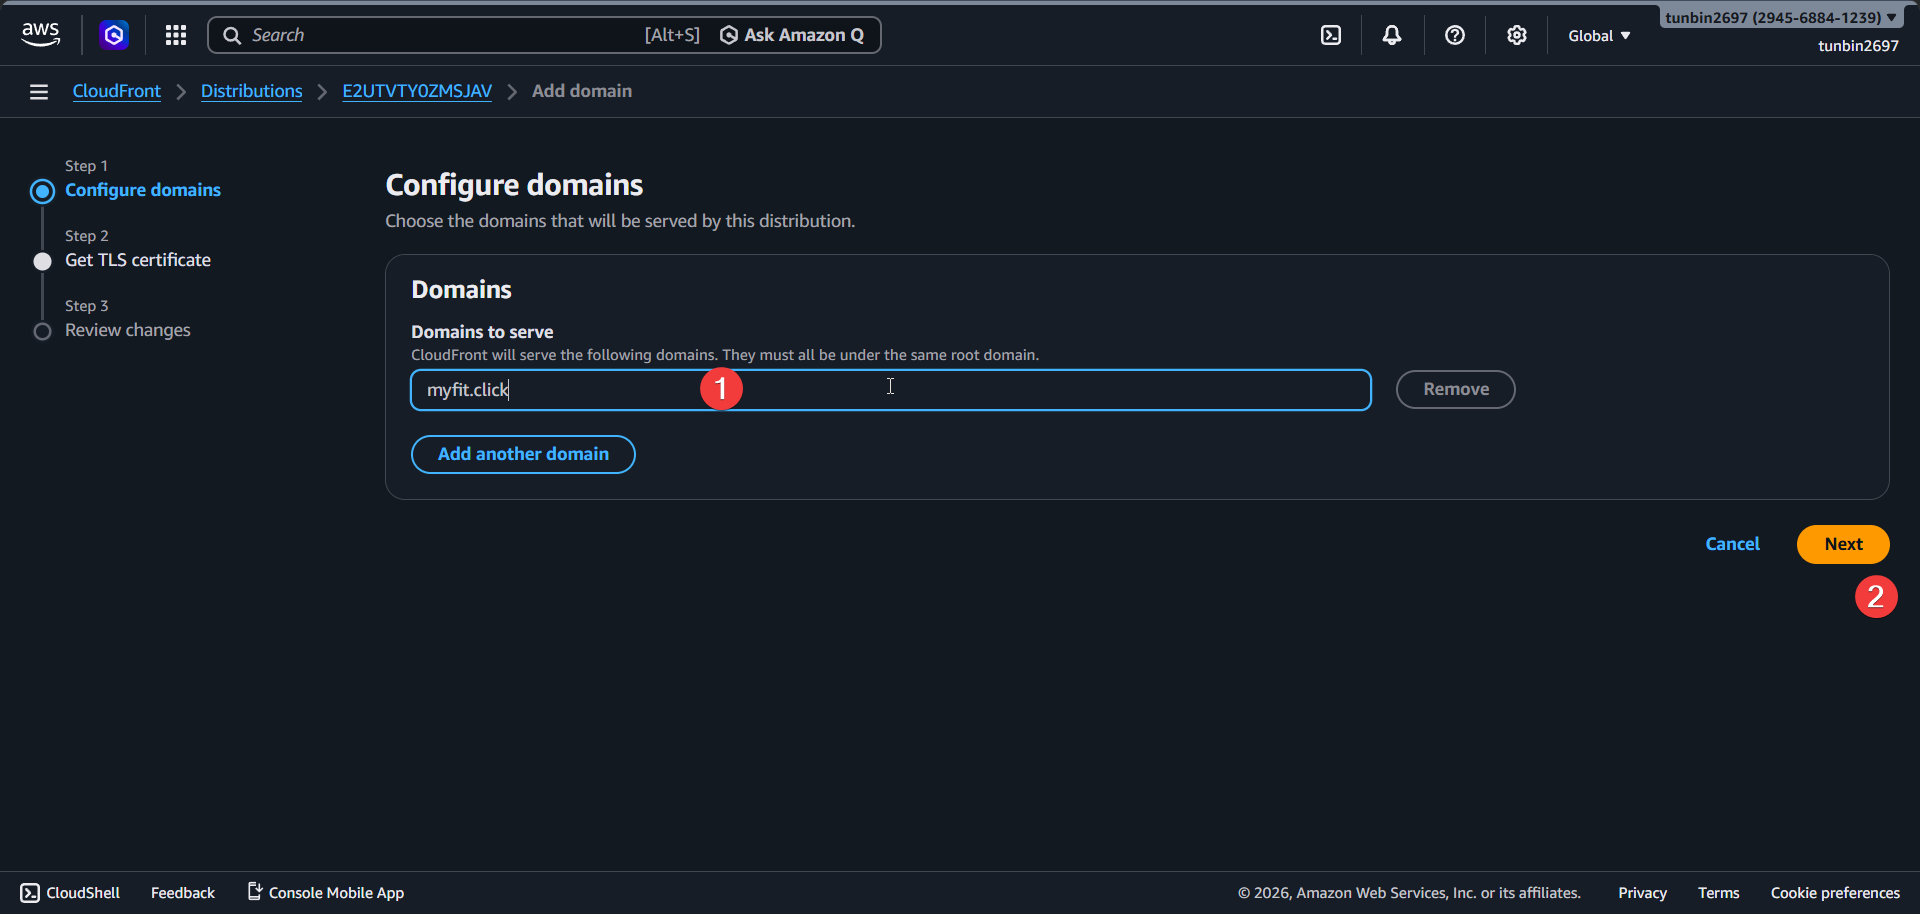Open the console settings gear
Screen dimensions: 1920x914
pos(1516,34)
